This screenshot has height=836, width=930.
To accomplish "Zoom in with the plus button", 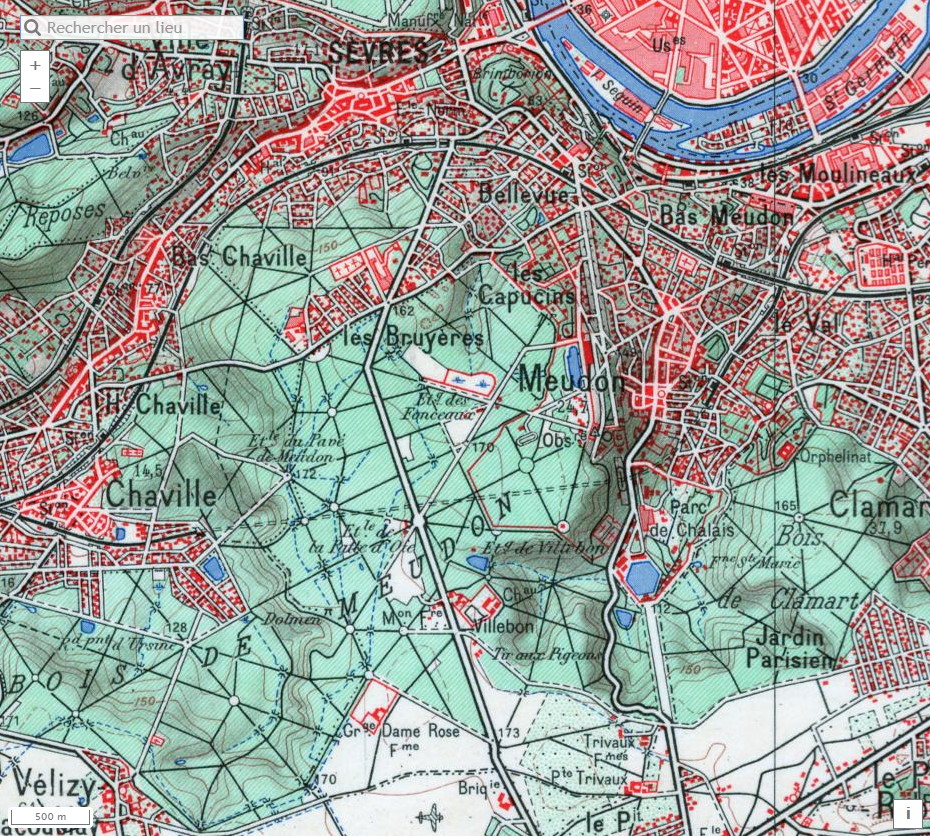I will pyautogui.click(x=35, y=65).
